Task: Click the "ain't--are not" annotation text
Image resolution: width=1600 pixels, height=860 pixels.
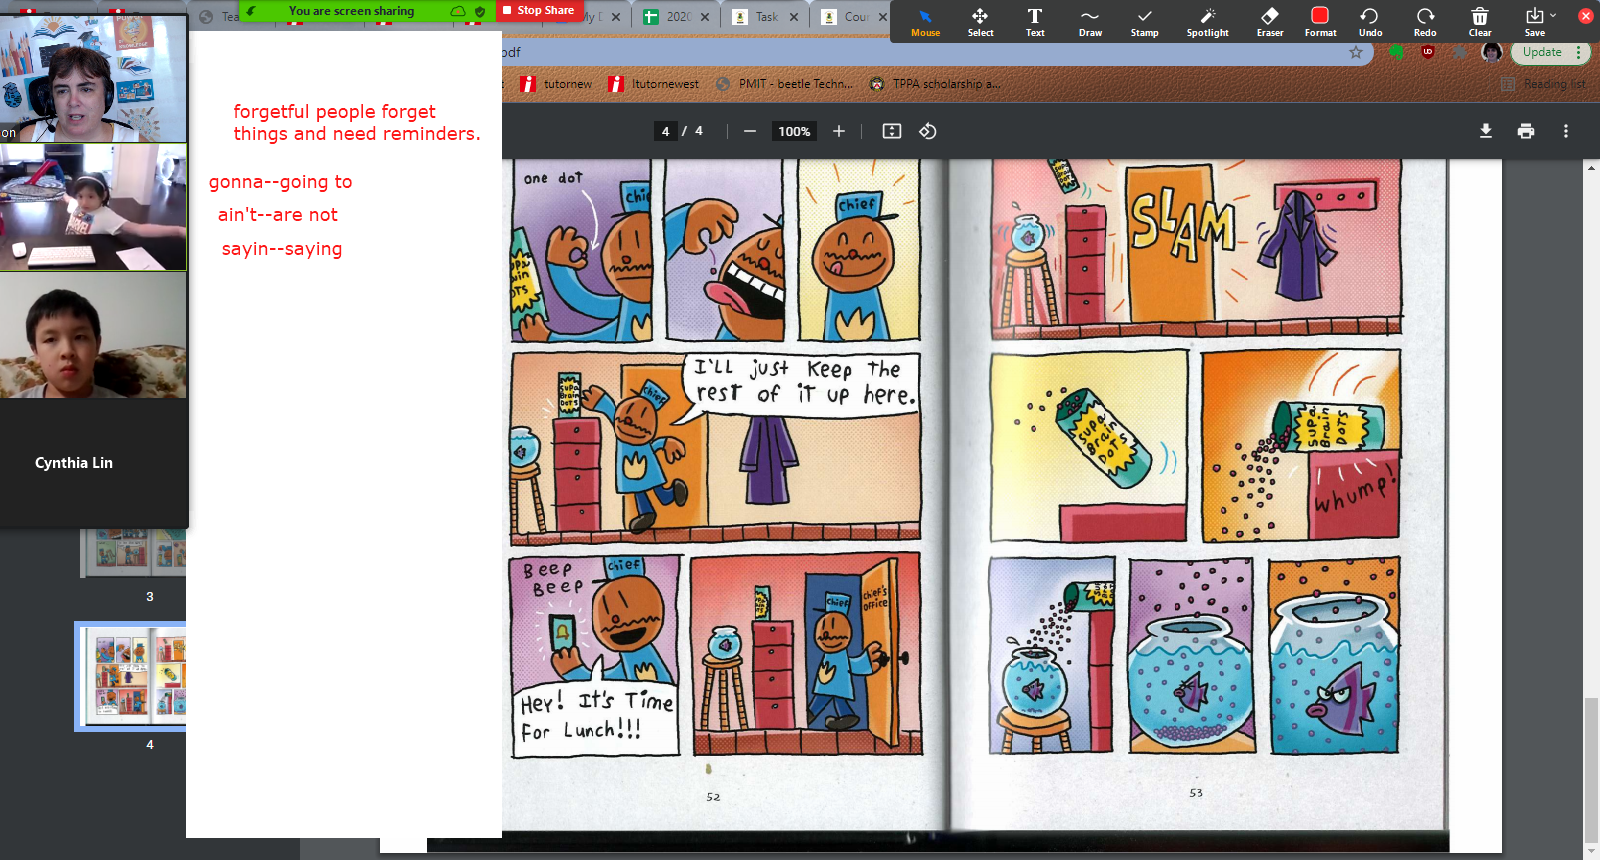Action: pos(278,215)
